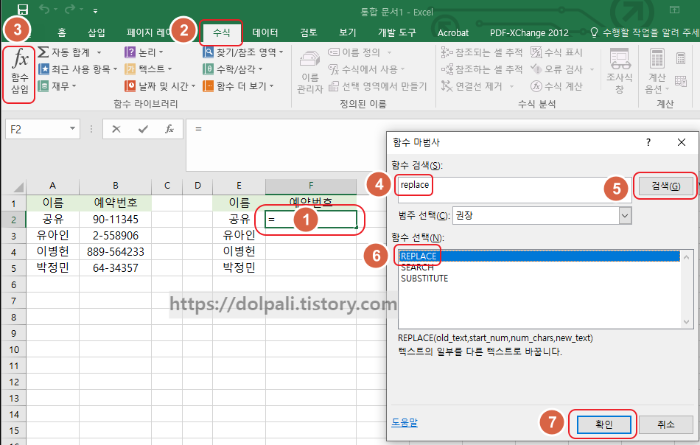Select column C header

point(167,186)
